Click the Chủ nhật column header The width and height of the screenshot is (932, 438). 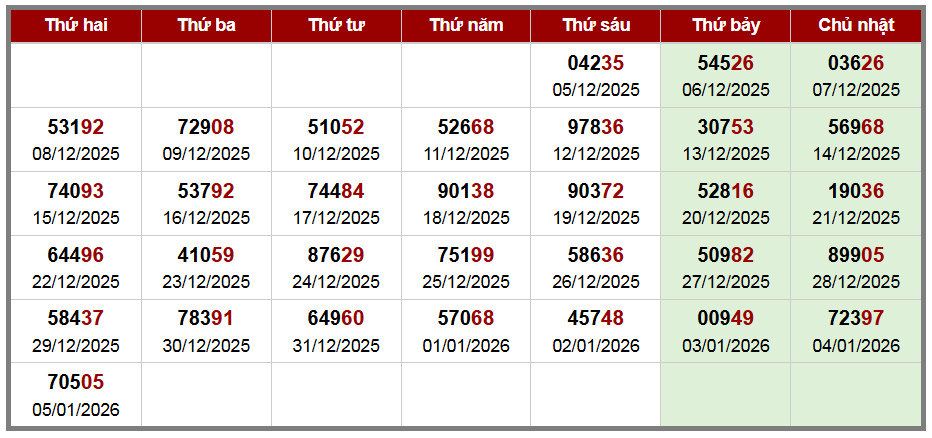click(856, 26)
